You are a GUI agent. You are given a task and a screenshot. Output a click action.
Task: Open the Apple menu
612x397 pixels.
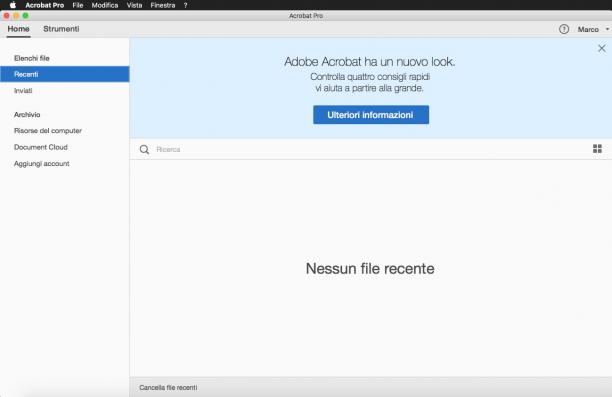pyautogui.click(x=12, y=5)
